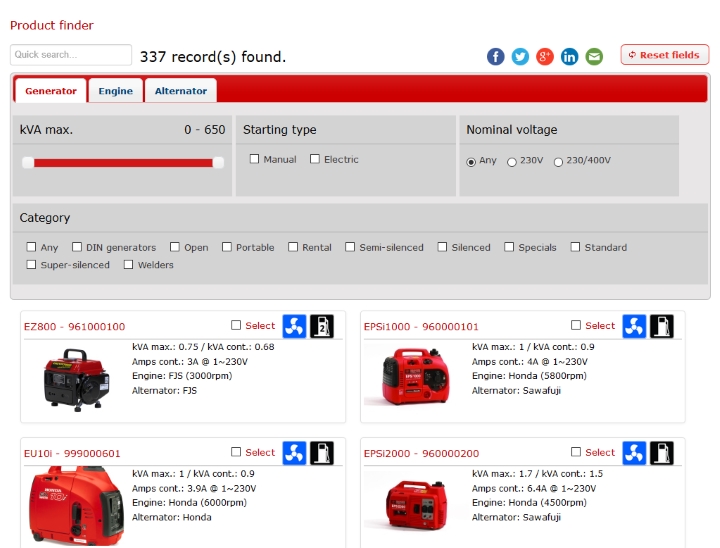Check Electric starting type
The image size is (720, 548).
click(315, 159)
